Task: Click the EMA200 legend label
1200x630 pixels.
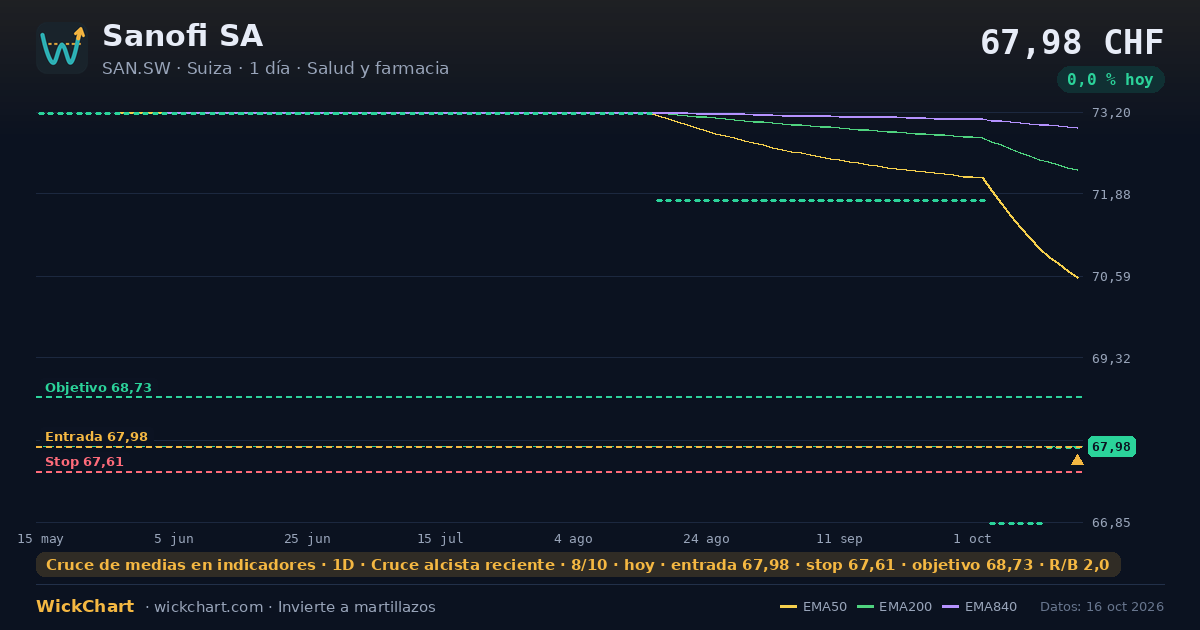Action: click(905, 607)
